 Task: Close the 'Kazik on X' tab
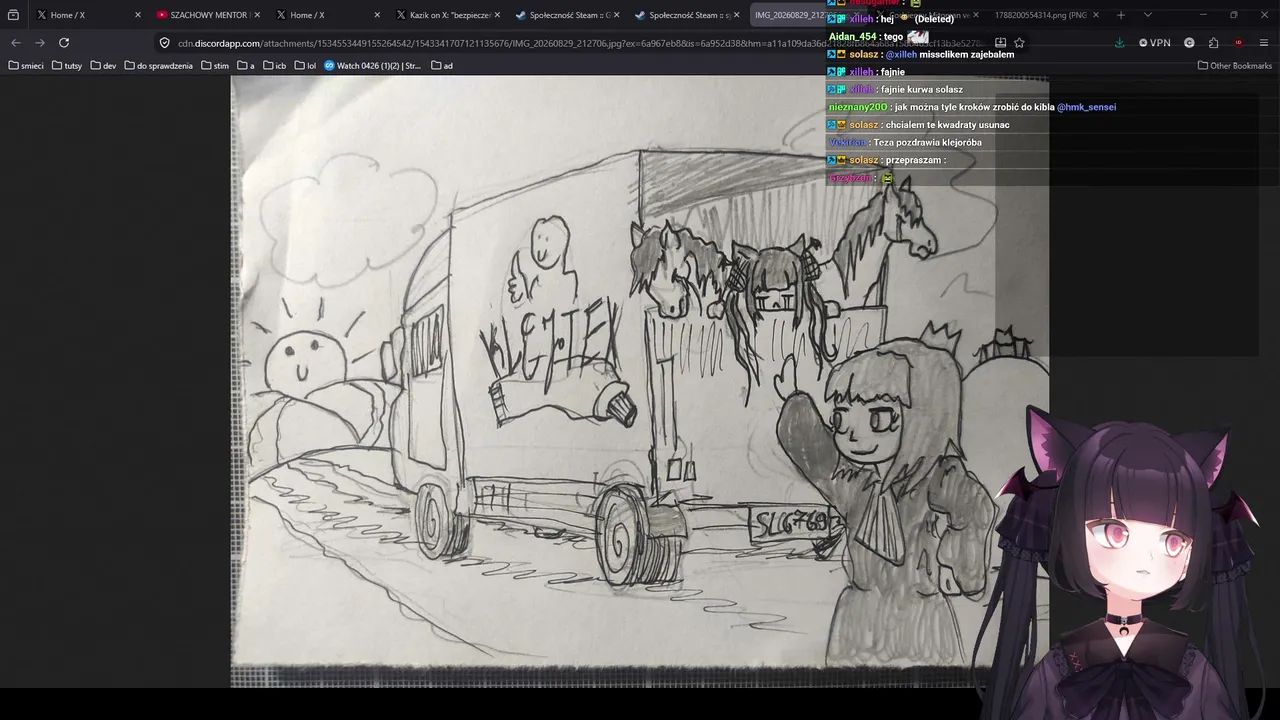pos(497,15)
